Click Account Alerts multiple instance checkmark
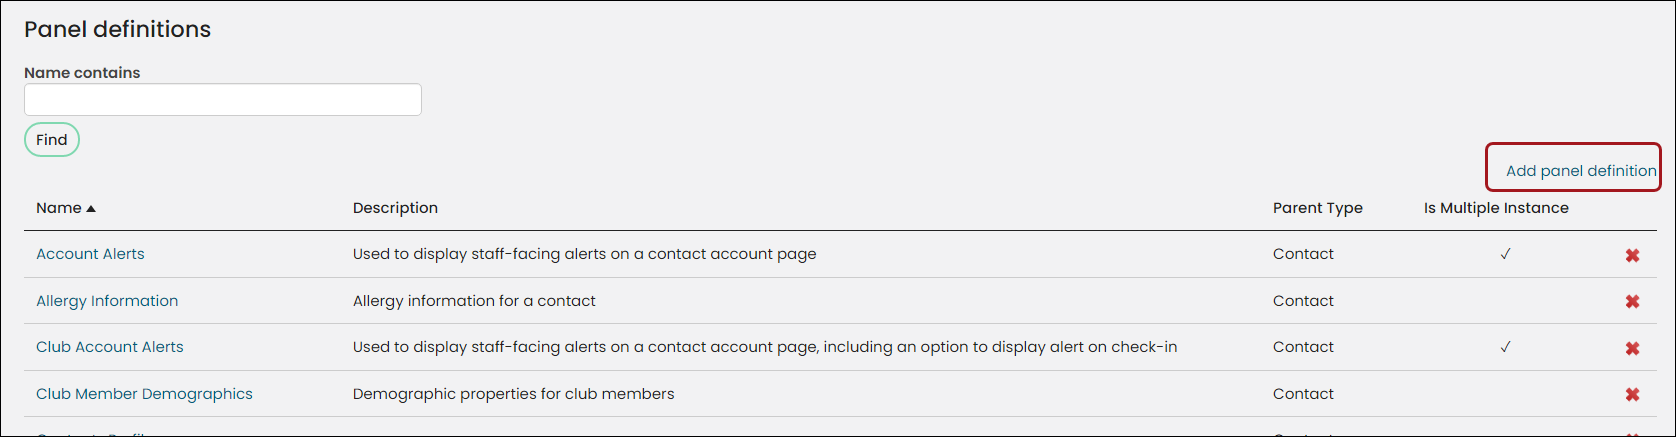The width and height of the screenshot is (1676, 437). [x=1505, y=254]
